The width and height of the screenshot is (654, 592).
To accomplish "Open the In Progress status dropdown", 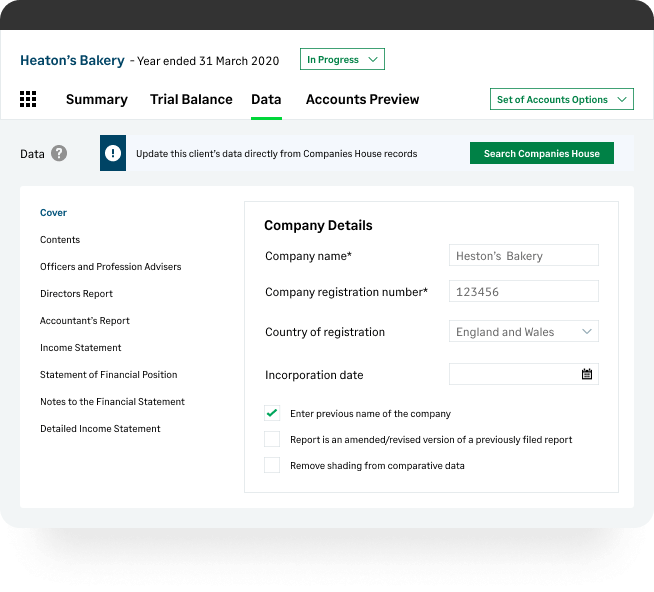I will pos(342,60).
